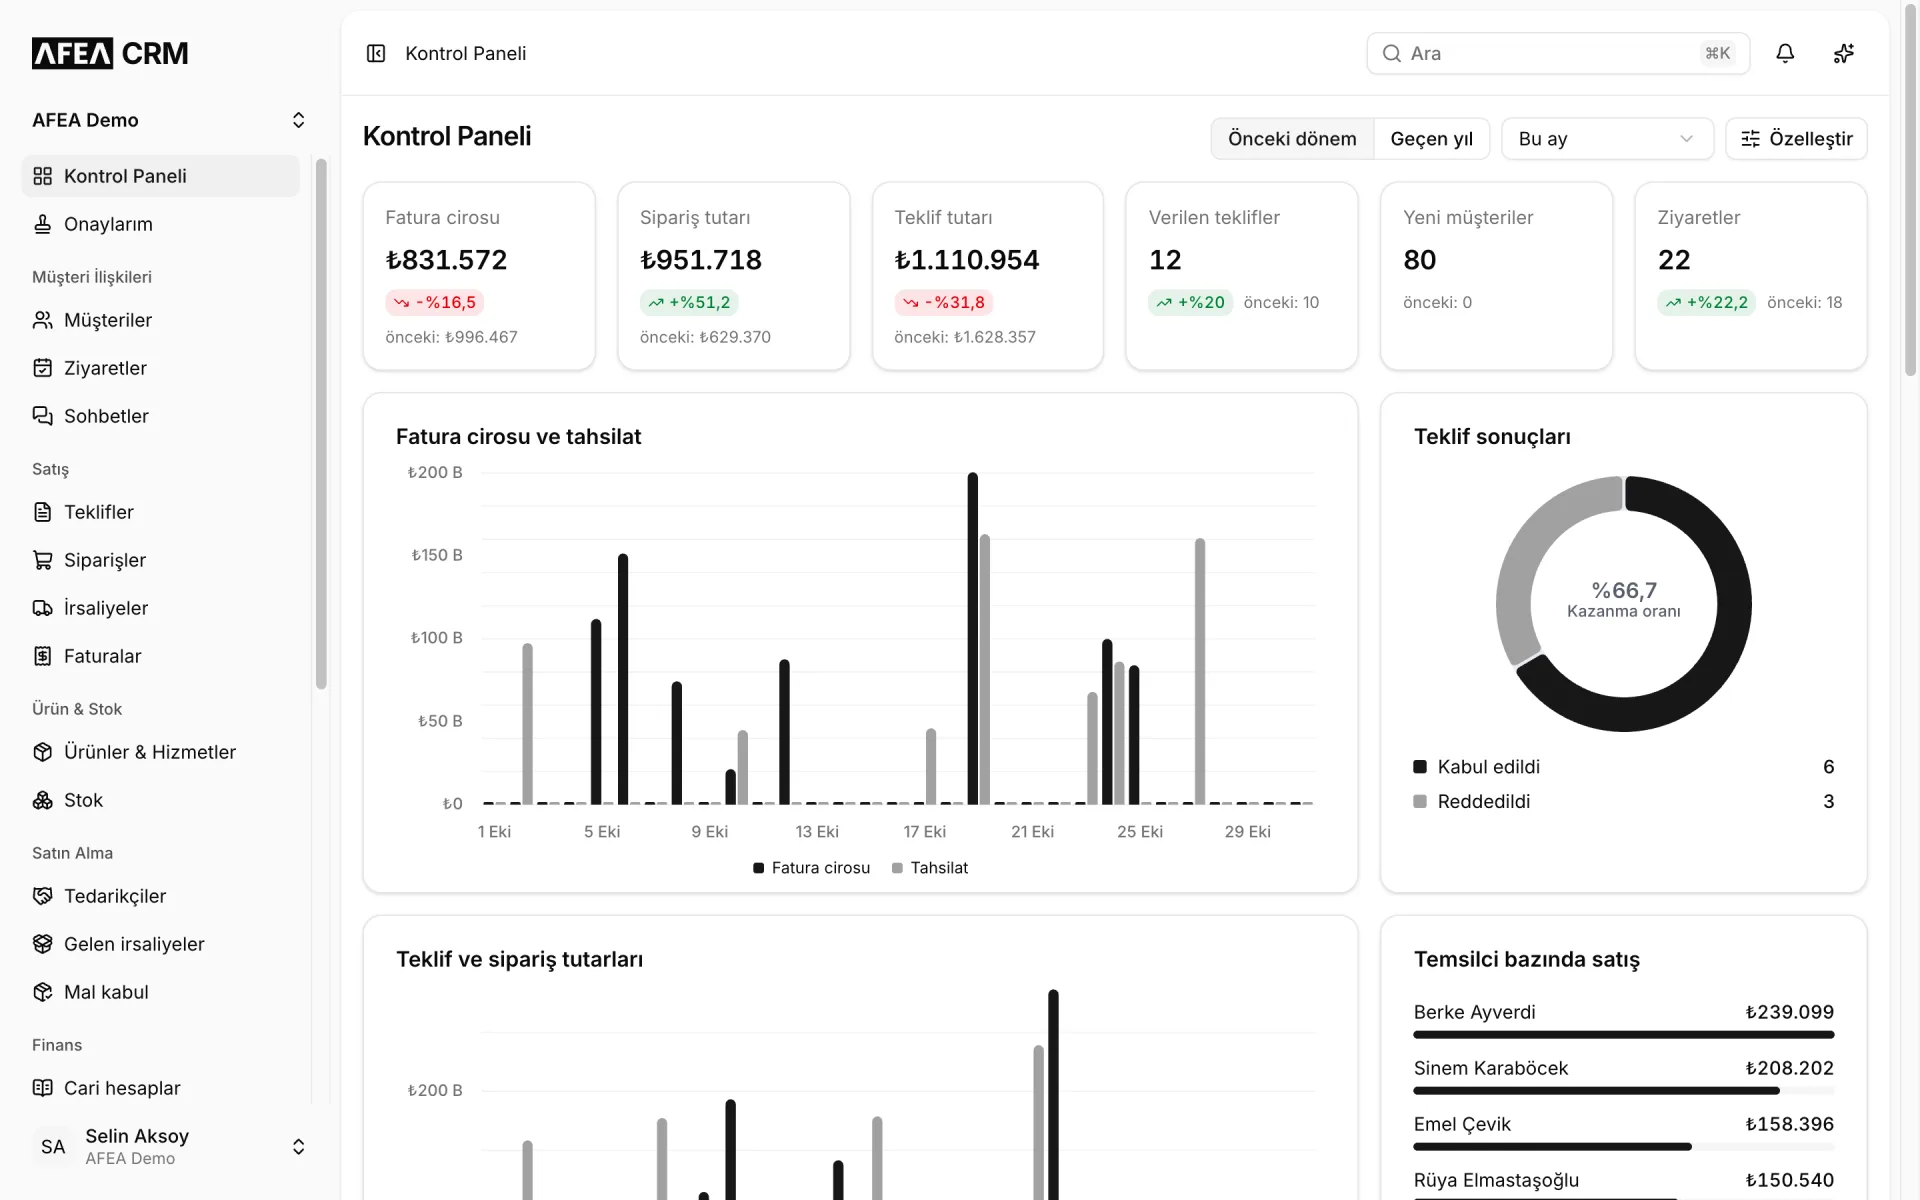Open the Sipariş tutarı stat card
The image size is (1920, 1200).
pos(734,276)
